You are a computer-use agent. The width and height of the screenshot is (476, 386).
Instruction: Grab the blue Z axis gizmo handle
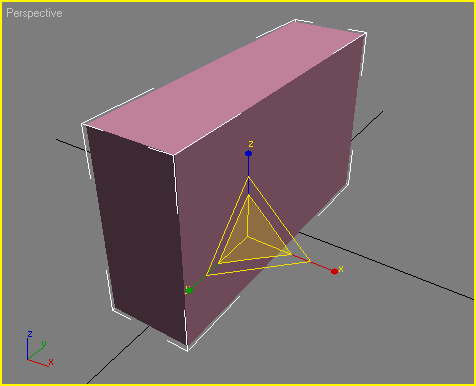pos(248,153)
